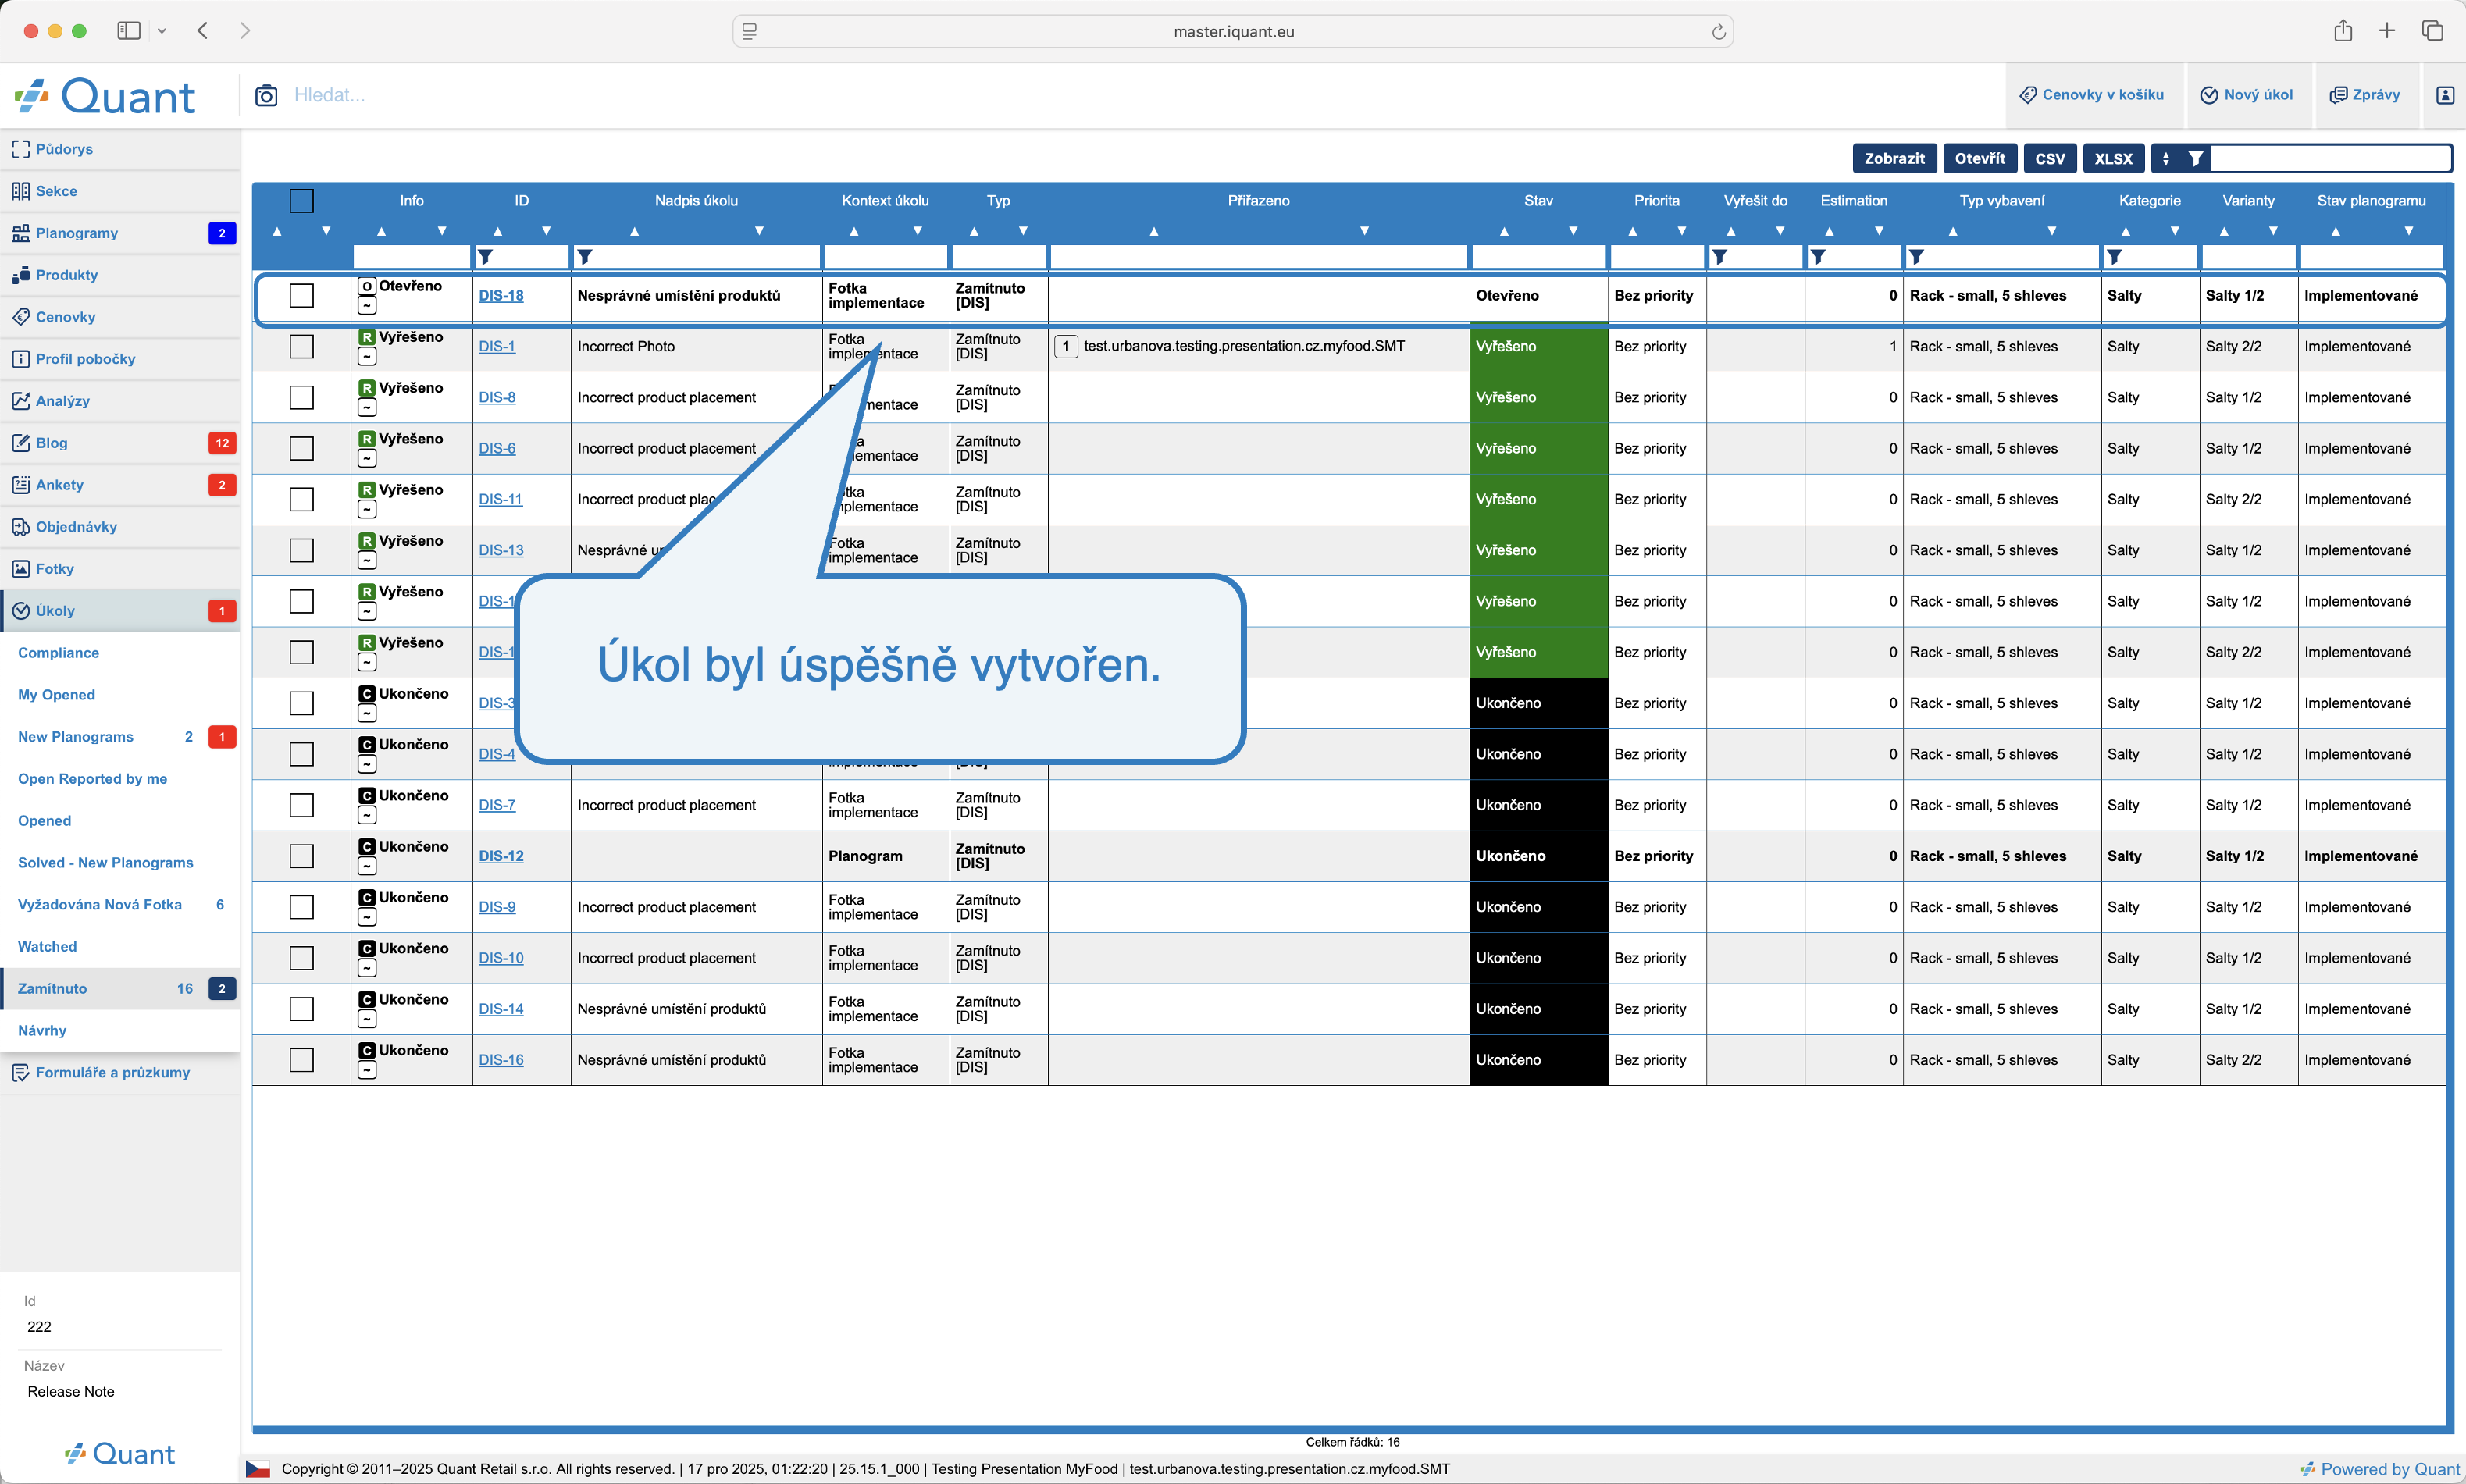This screenshot has height=1484, width=2466.
Task: Click the funnel icon in the Kategorie filter
Action: (x=2114, y=257)
